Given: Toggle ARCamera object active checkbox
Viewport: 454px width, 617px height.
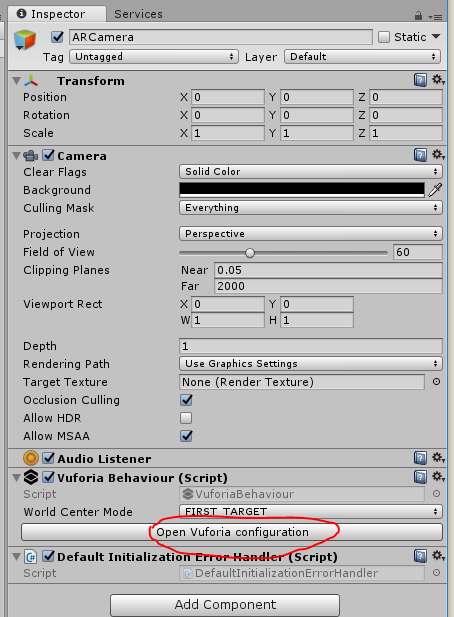Looking at the screenshot, I should point(57,37).
